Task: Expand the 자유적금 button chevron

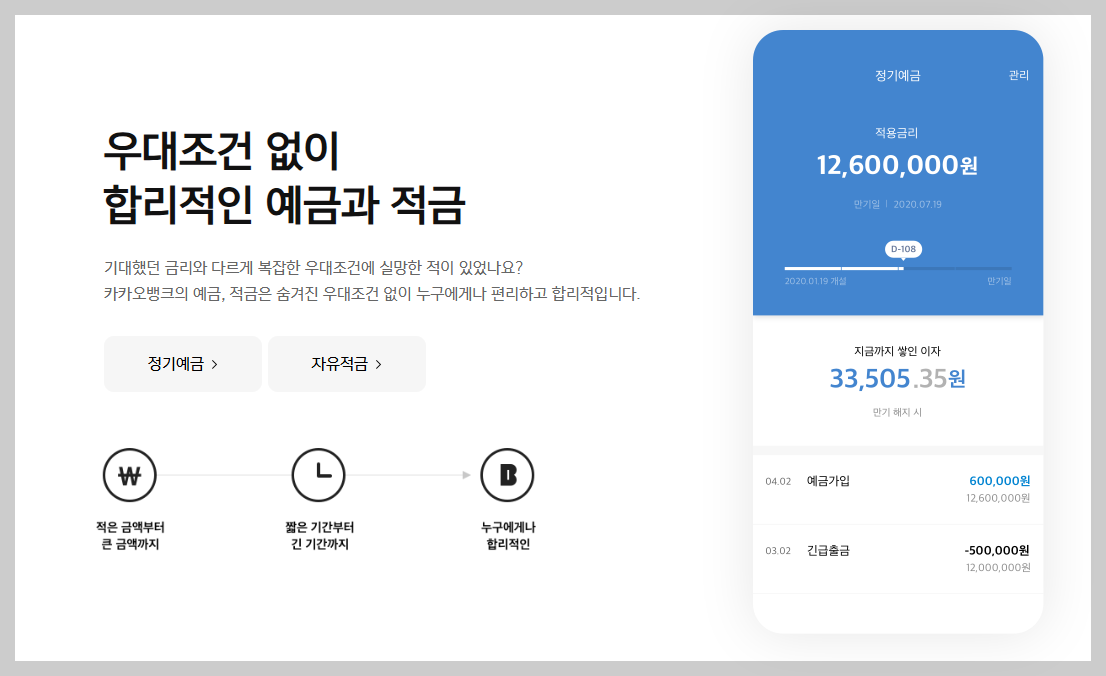Action: (378, 364)
